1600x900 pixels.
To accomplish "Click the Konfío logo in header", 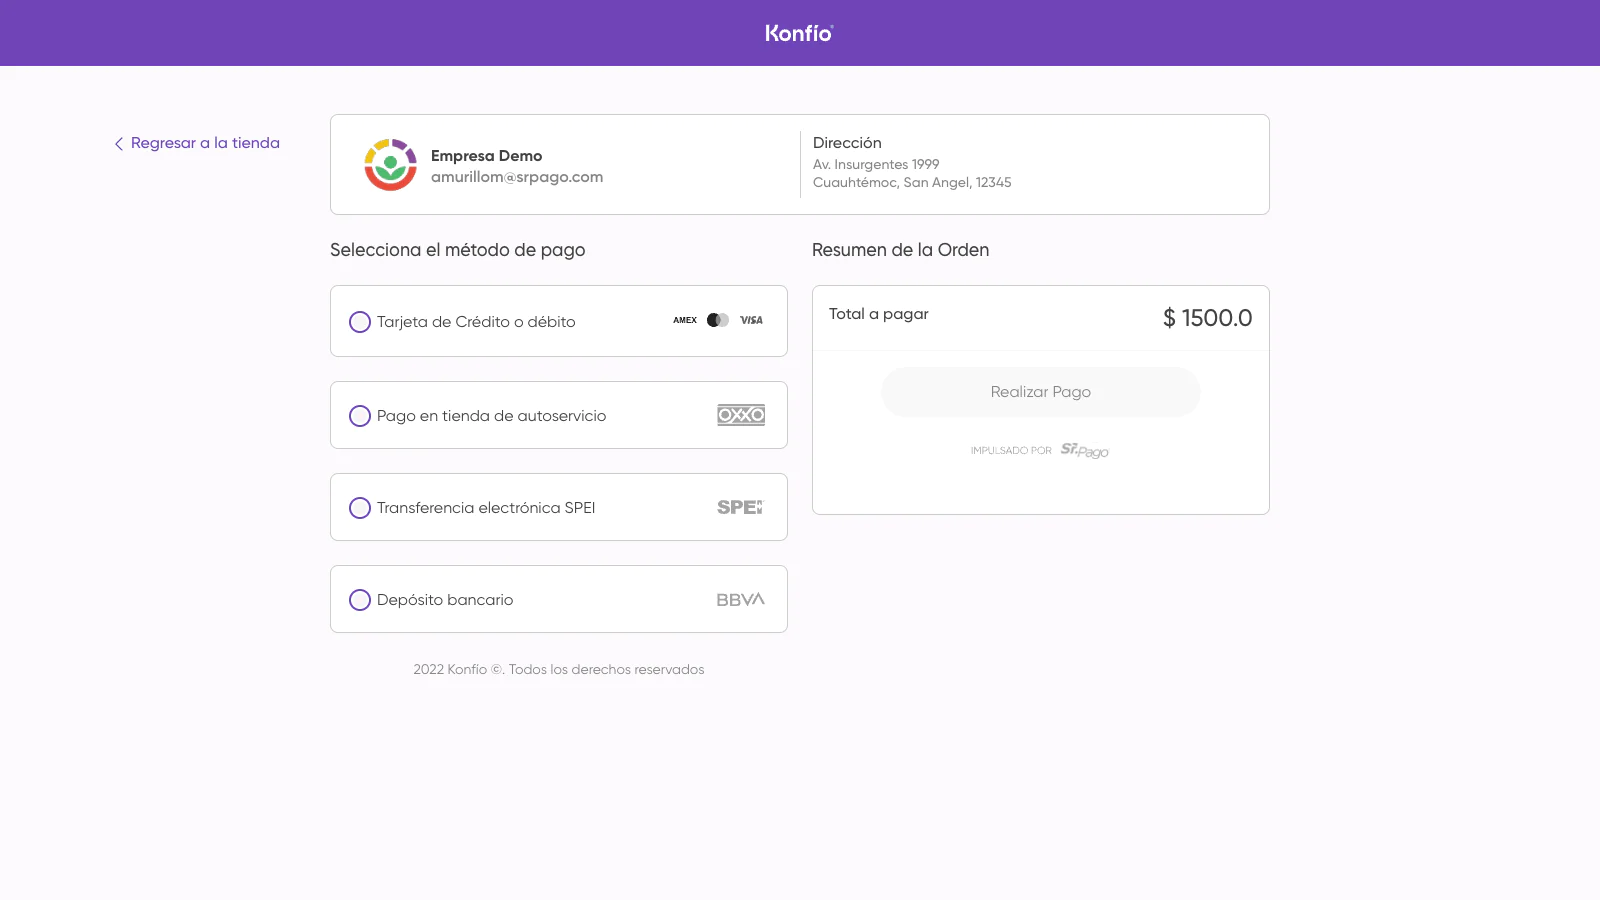I will [x=799, y=33].
